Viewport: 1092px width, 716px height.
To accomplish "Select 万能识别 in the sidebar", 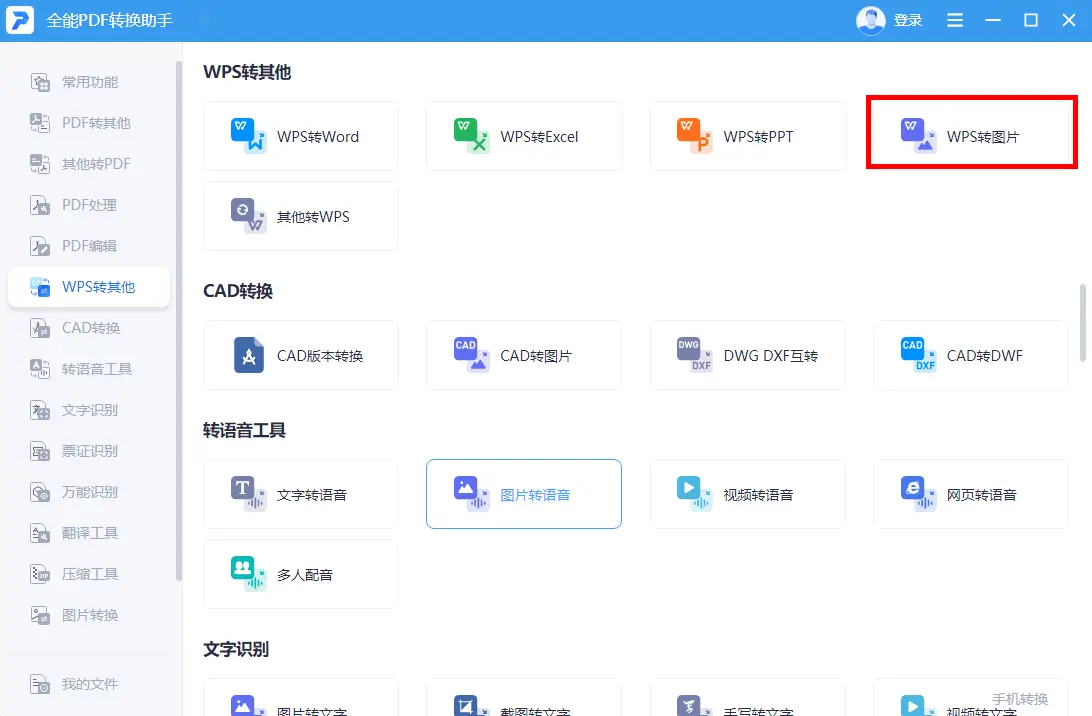I will (x=89, y=492).
